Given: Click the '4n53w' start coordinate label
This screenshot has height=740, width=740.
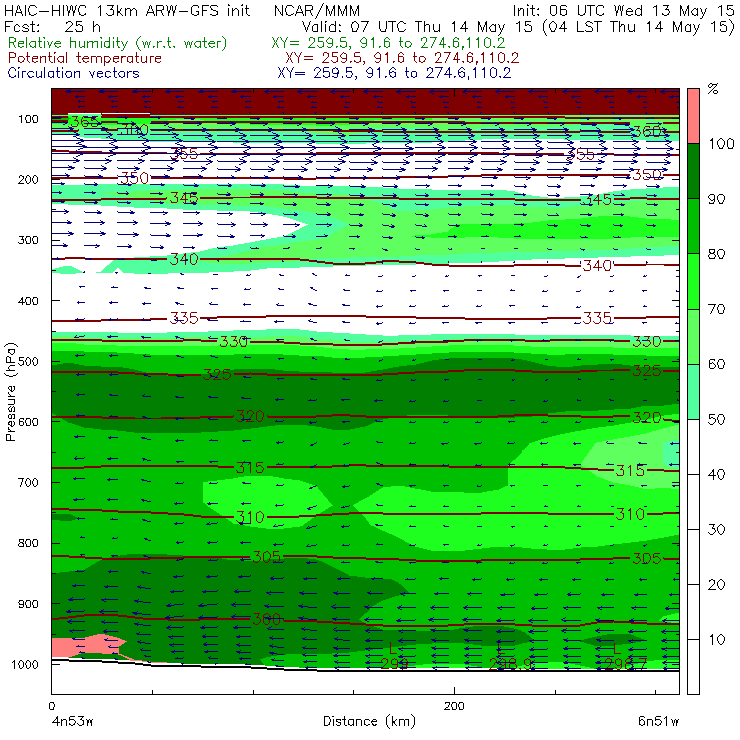Looking at the screenshot, I should (72, 722).
